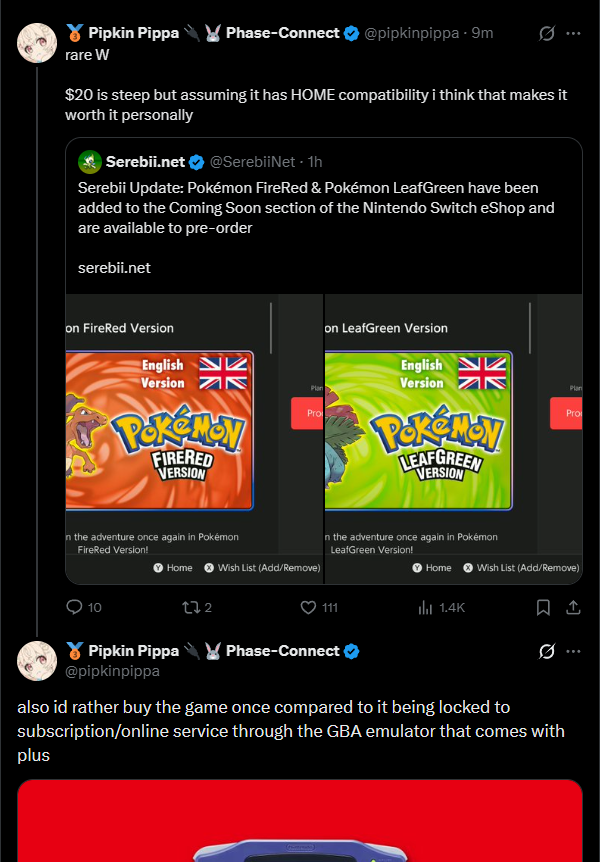Open more options menu on first tweet
Screen dimensions: 600x862
(574, 33)
